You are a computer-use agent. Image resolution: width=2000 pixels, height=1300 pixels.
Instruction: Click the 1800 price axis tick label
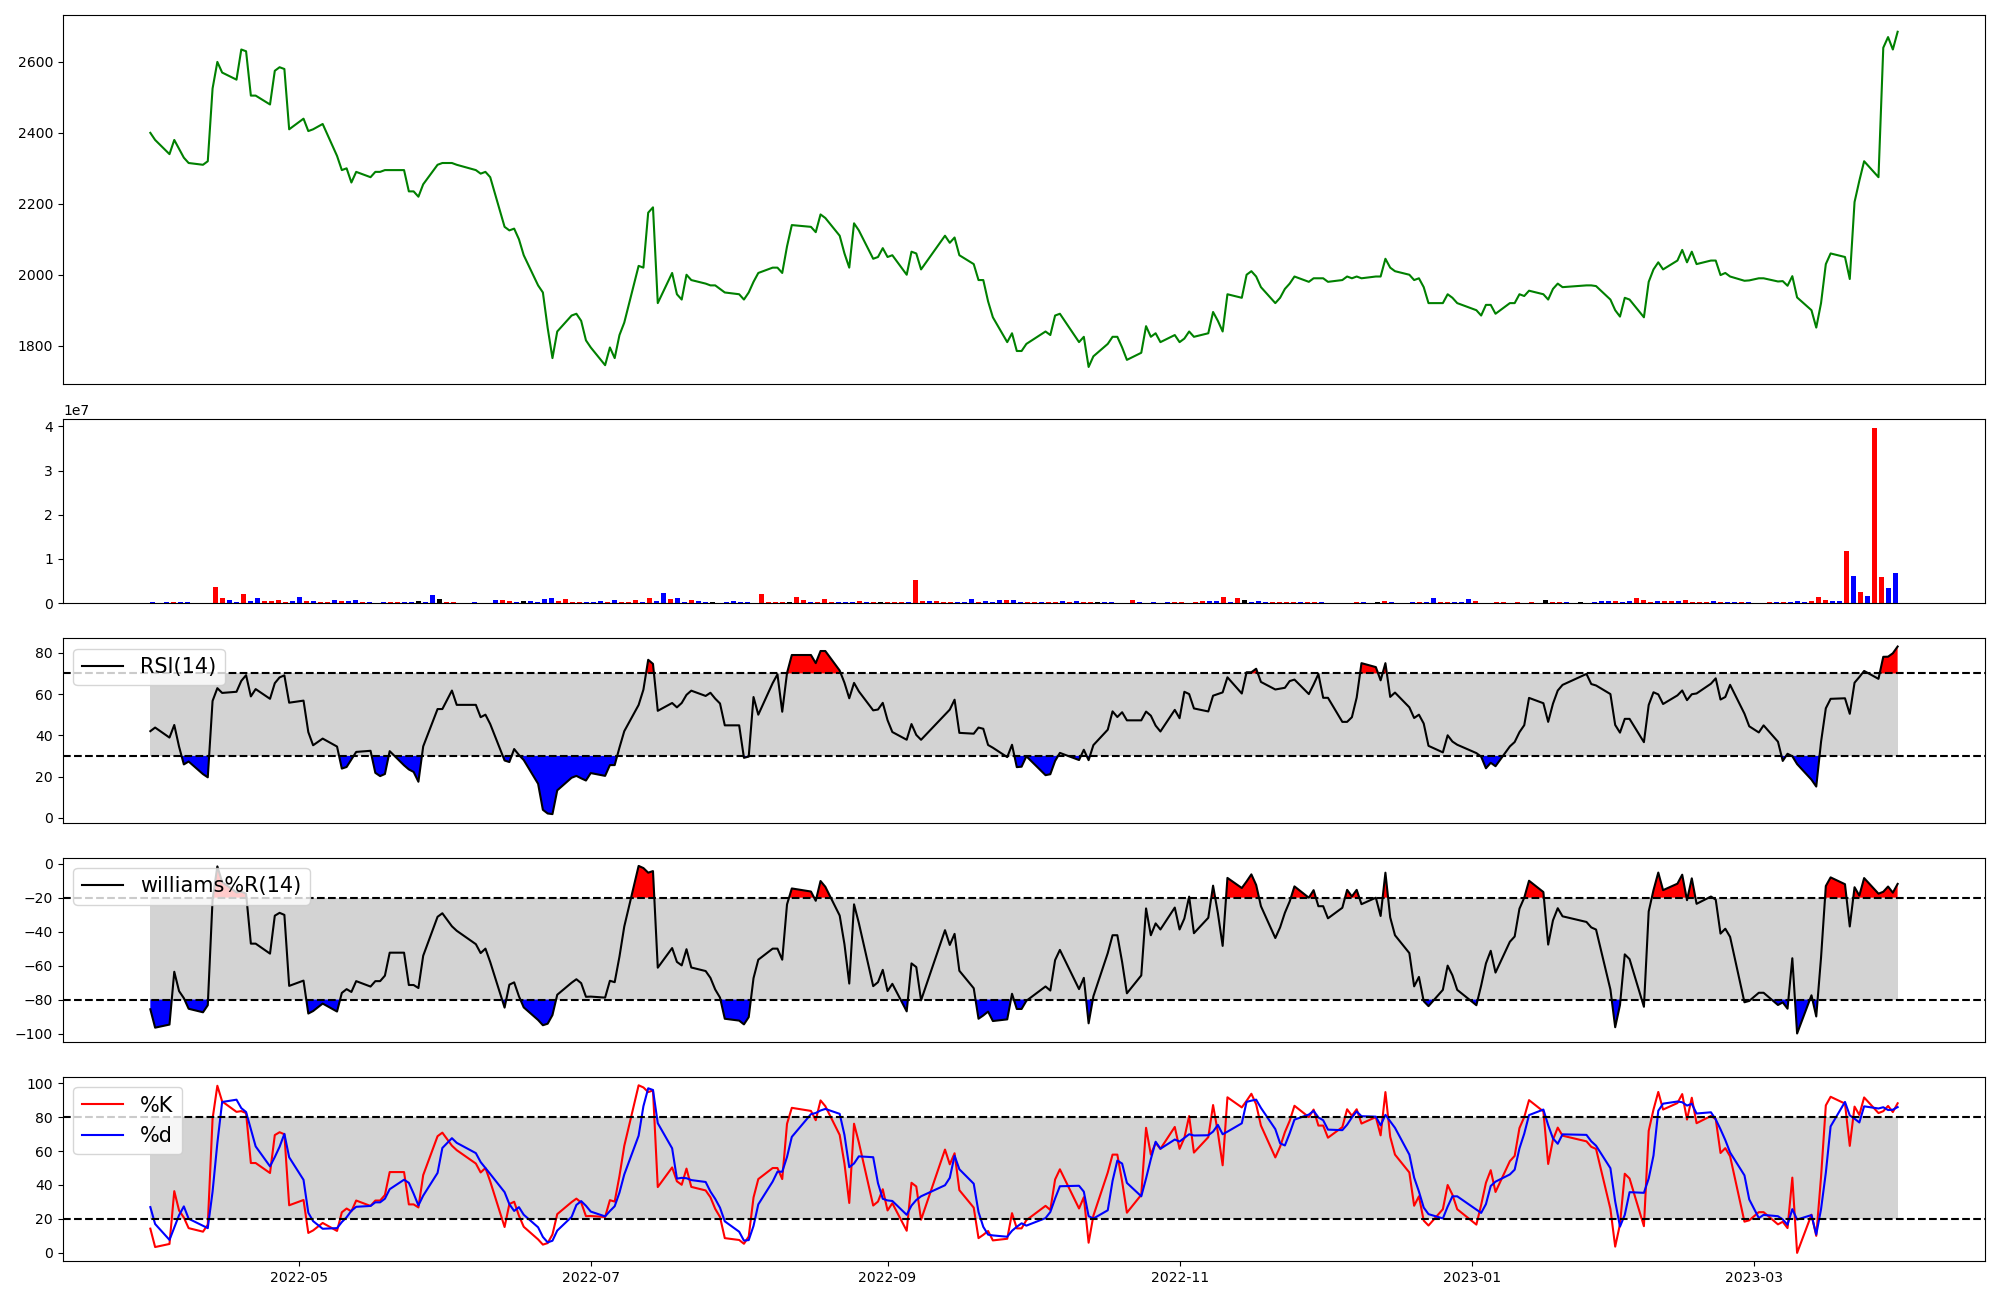(x=36, y=347)
